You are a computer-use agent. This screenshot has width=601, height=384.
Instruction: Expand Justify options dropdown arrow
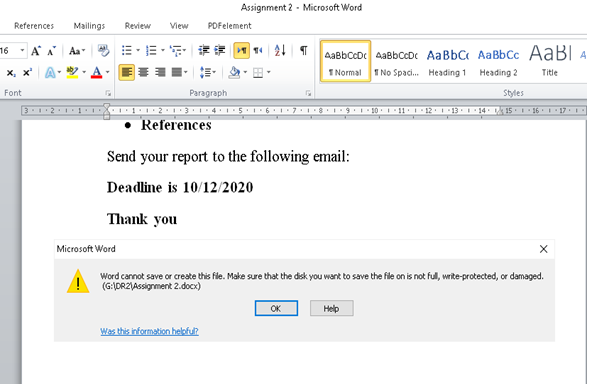(186, 72)
